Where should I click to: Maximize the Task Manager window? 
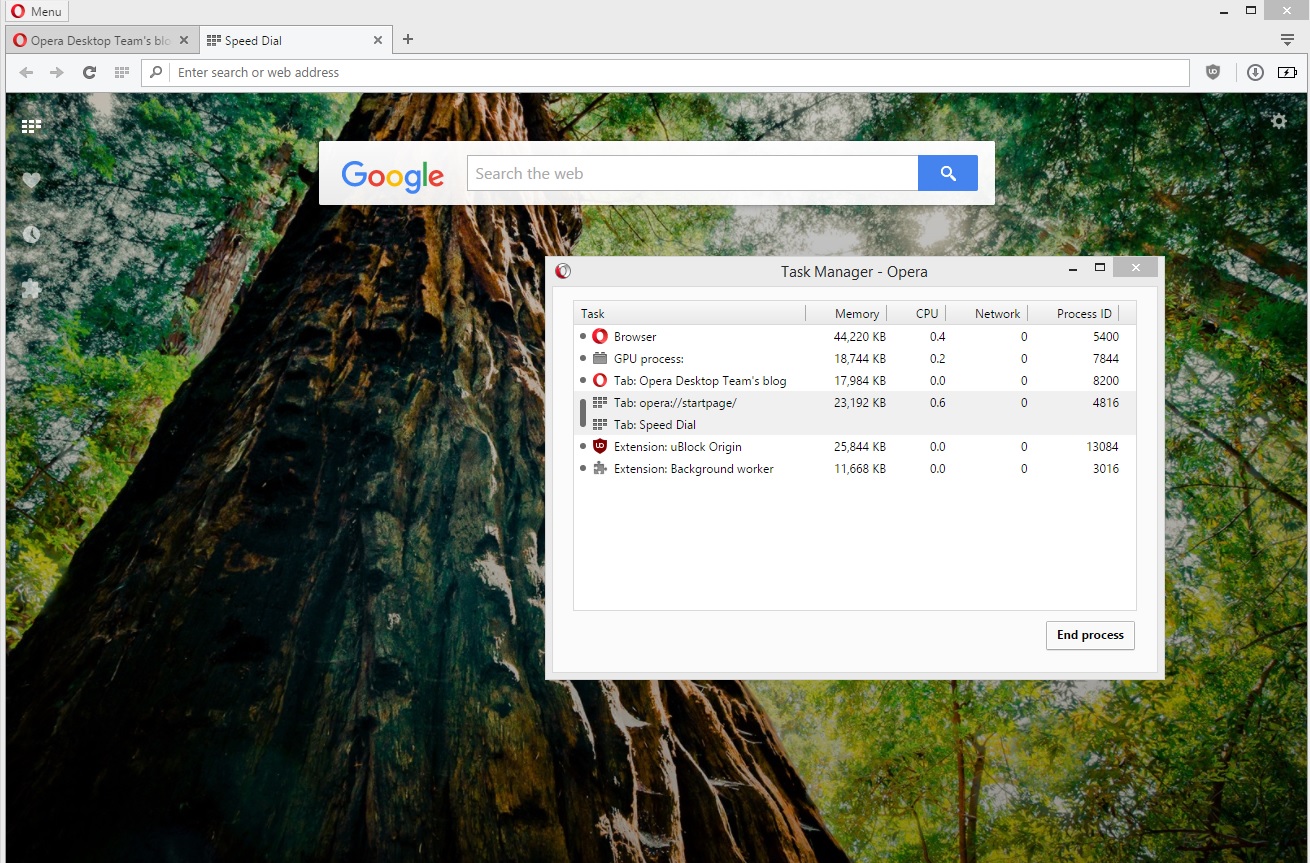pos(1100,268)
